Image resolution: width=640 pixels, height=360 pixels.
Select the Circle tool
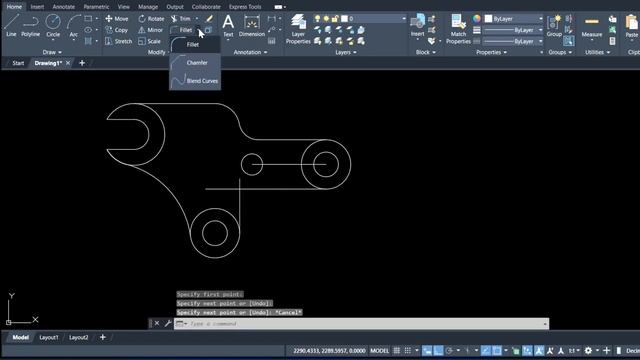click(53, 25)
